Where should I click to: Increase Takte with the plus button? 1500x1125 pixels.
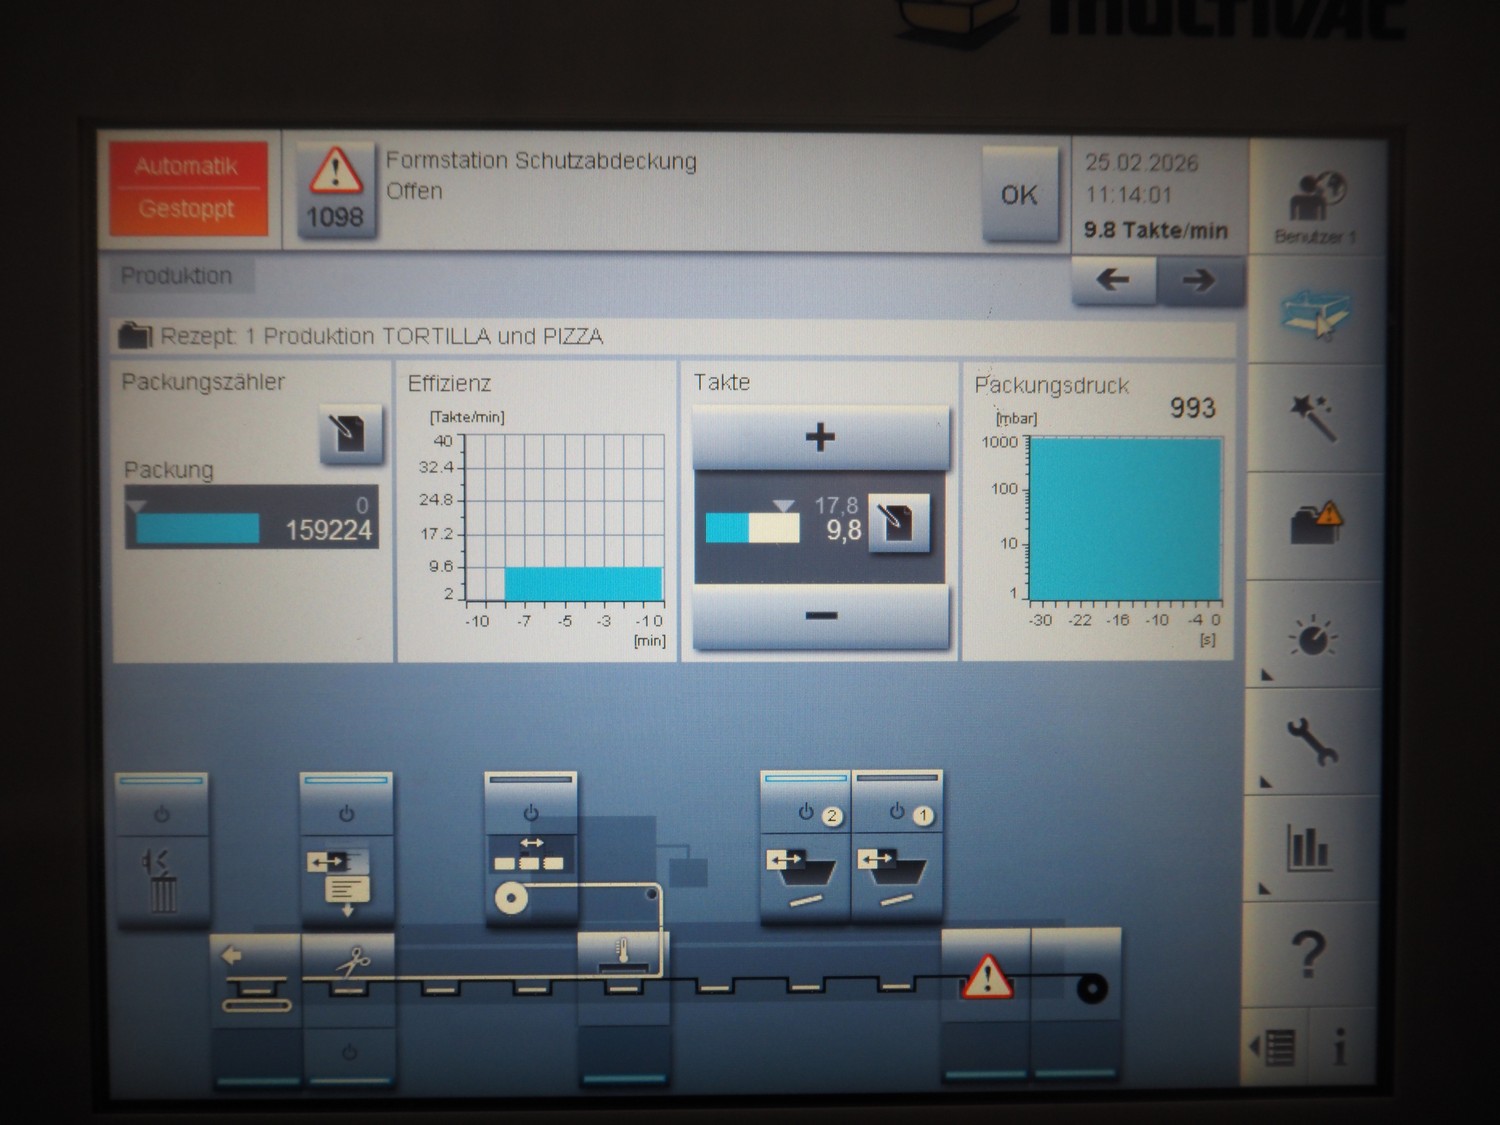coord(820,437)
